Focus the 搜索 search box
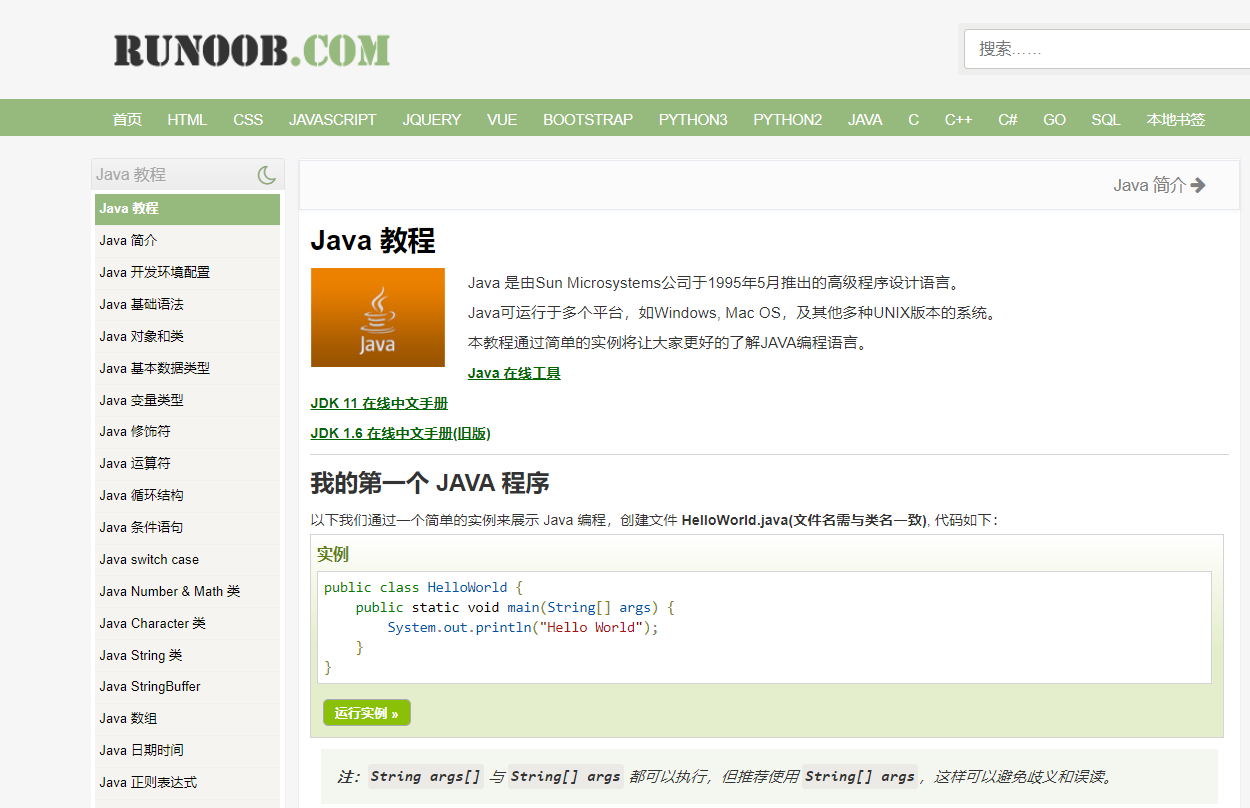The height and width of the screenshot is (808, 1250). (x=1107, y=49)
